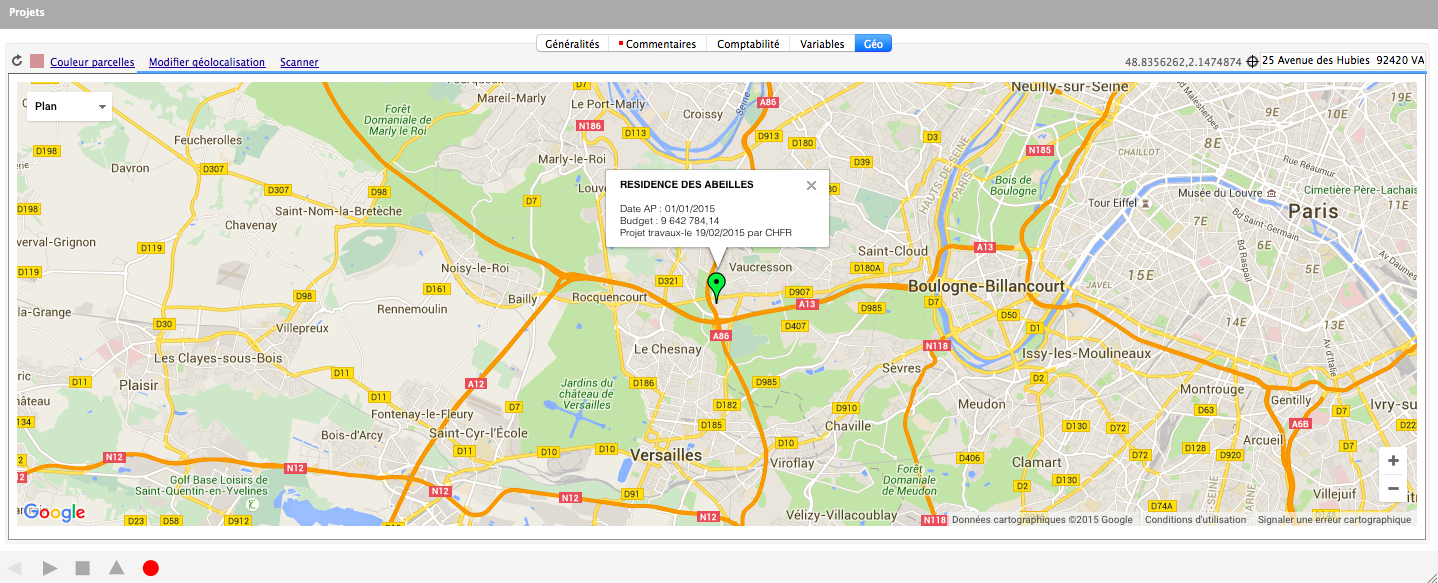Click the green map marker pin
The width and height of the screenshot is (1438, 583).
click(716, 286)
